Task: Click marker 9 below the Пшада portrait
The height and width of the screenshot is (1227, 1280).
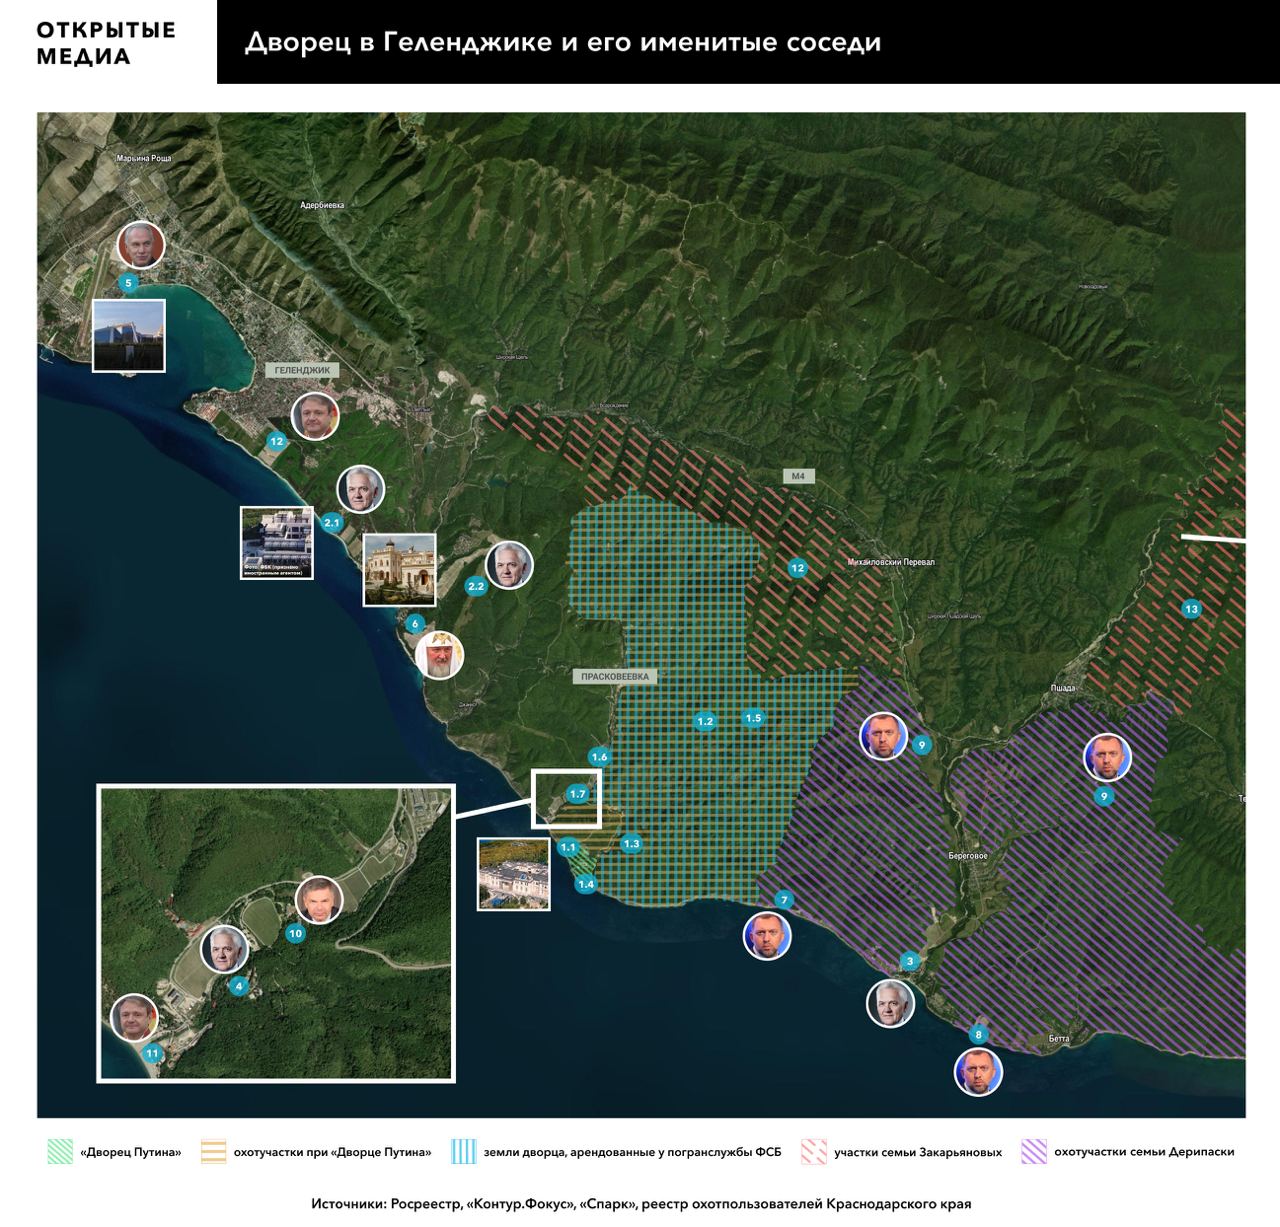Action: [x=1104, y=797]
